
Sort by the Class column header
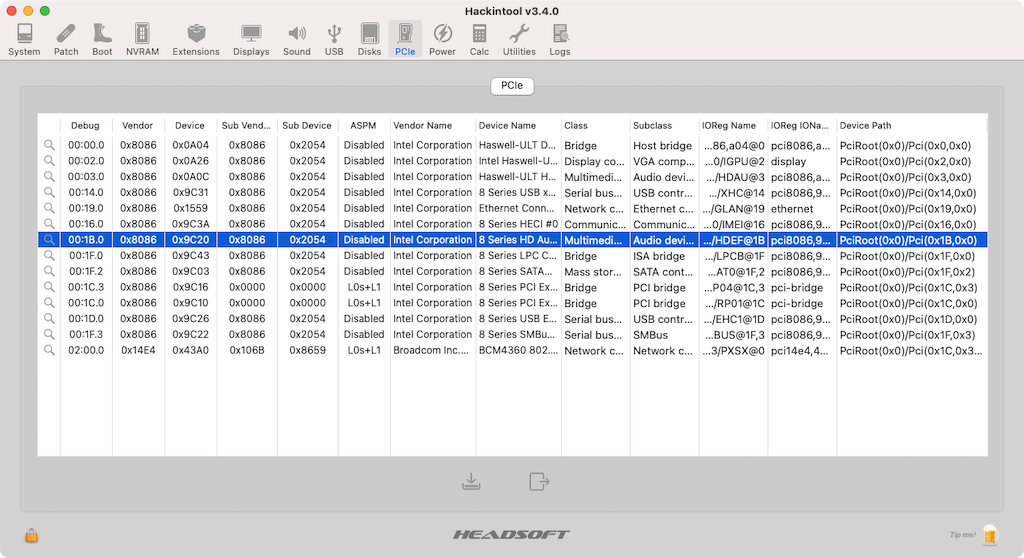click(595, 125)
